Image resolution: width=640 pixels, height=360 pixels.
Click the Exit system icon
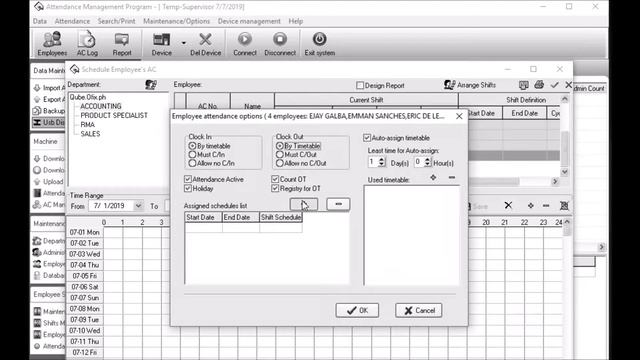(x=320, y=44)
